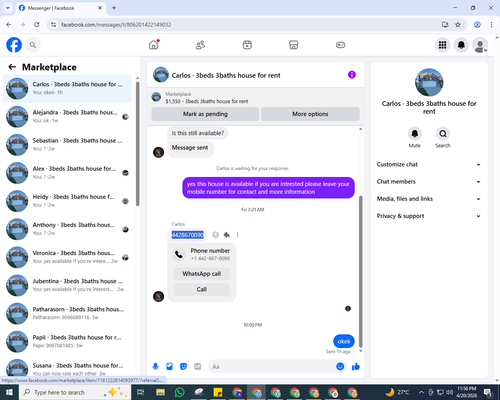React to Carlos's phone number message
The height and width of the screenshot is (400, 500).
[x=216, y=235]
